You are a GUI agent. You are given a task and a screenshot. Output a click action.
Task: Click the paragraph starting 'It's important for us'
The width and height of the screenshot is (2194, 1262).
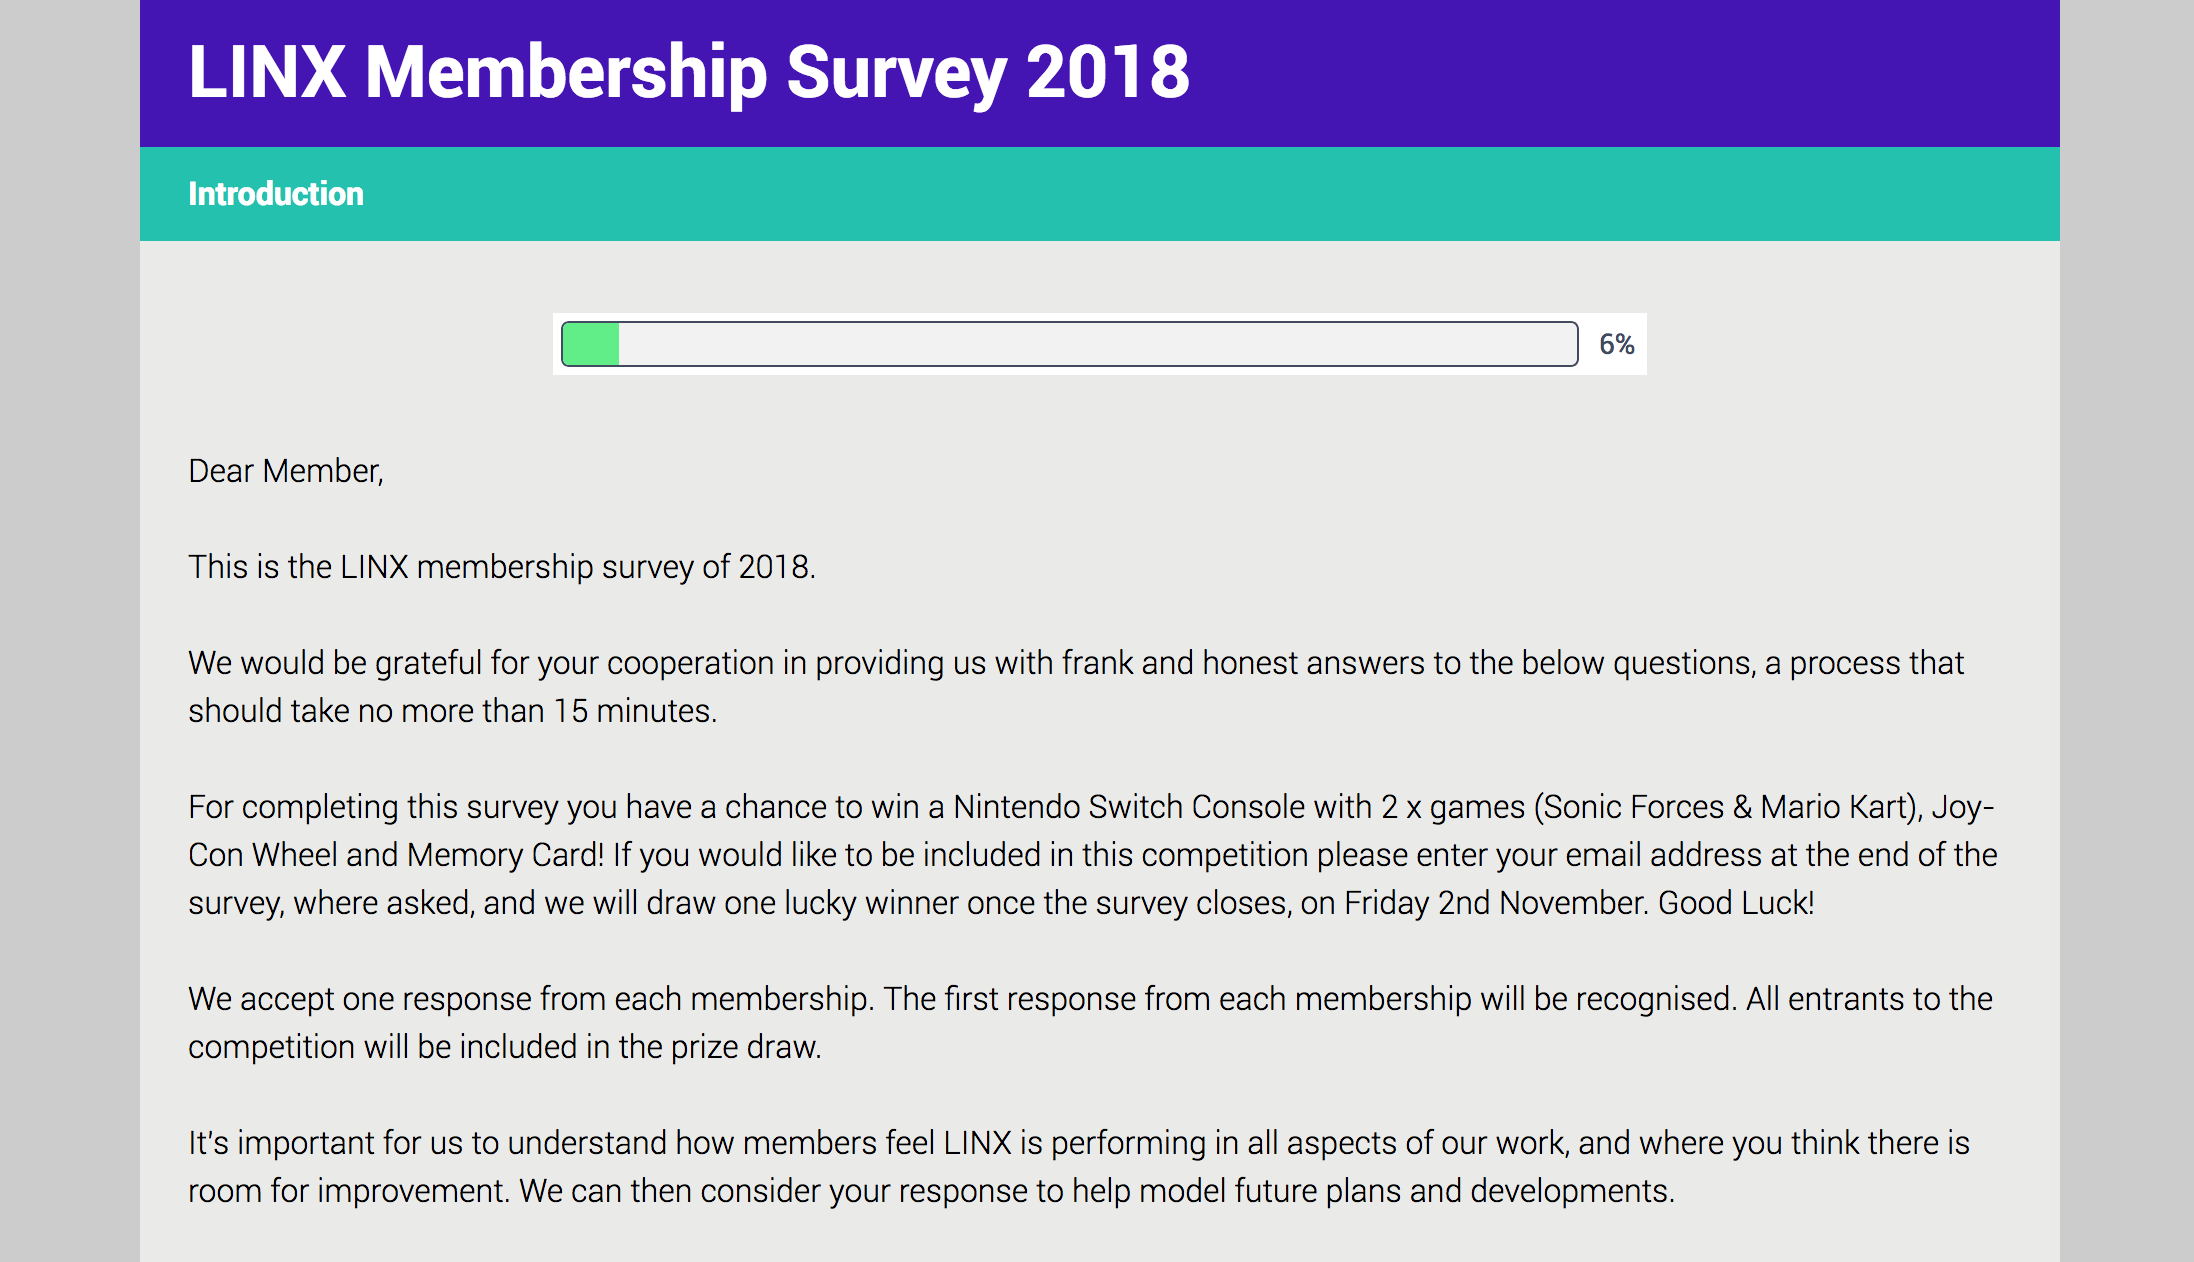click(1079, 1167)
